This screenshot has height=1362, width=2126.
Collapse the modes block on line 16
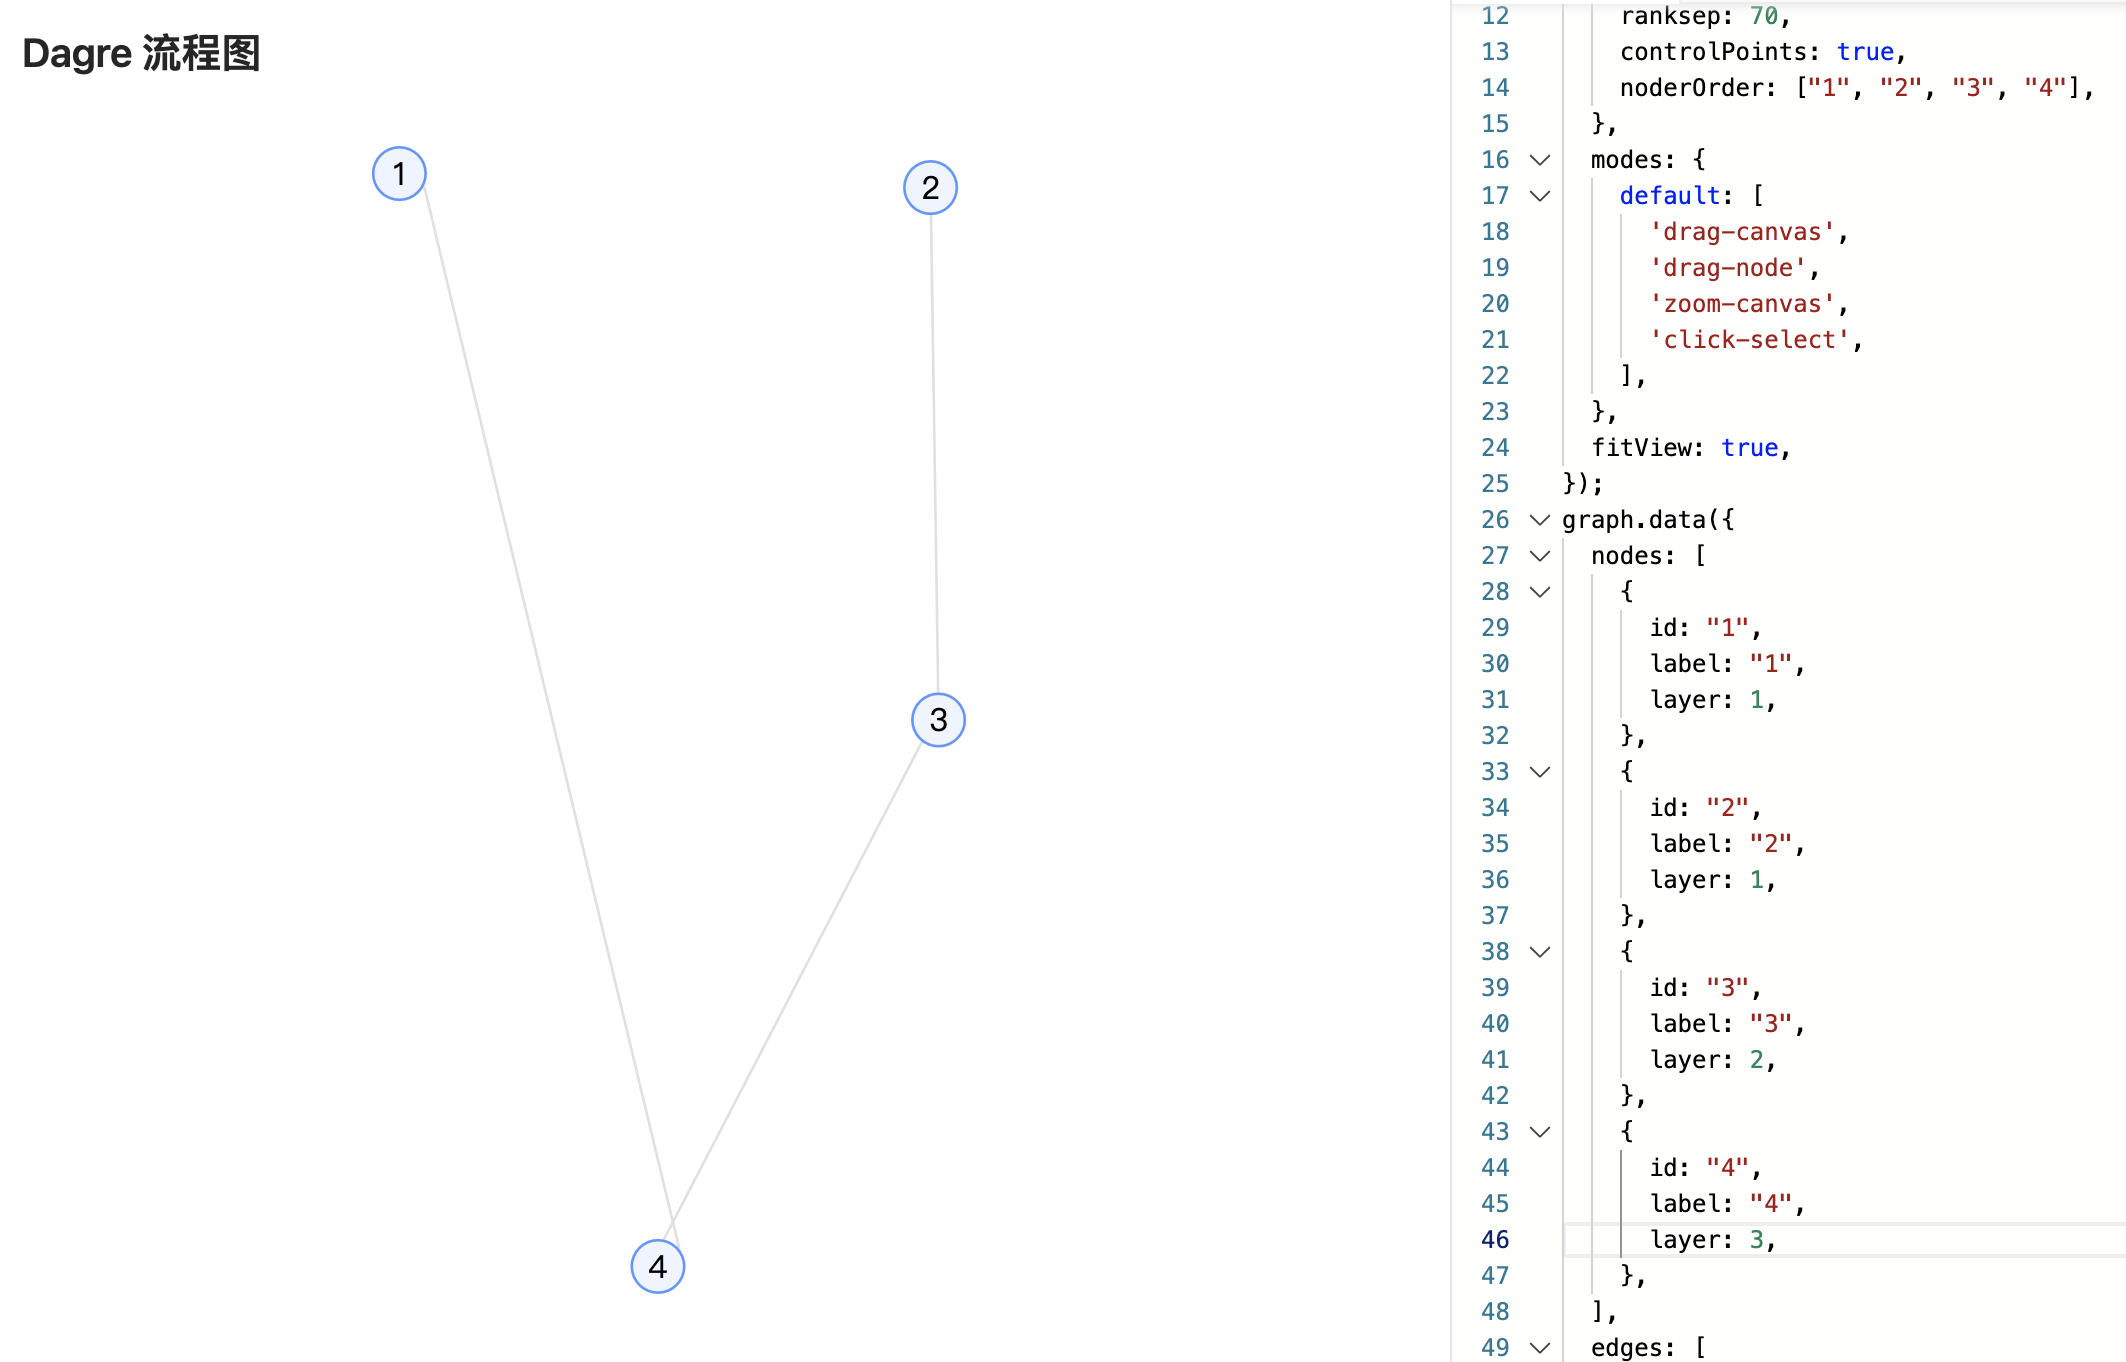(x=1540, y=159)
